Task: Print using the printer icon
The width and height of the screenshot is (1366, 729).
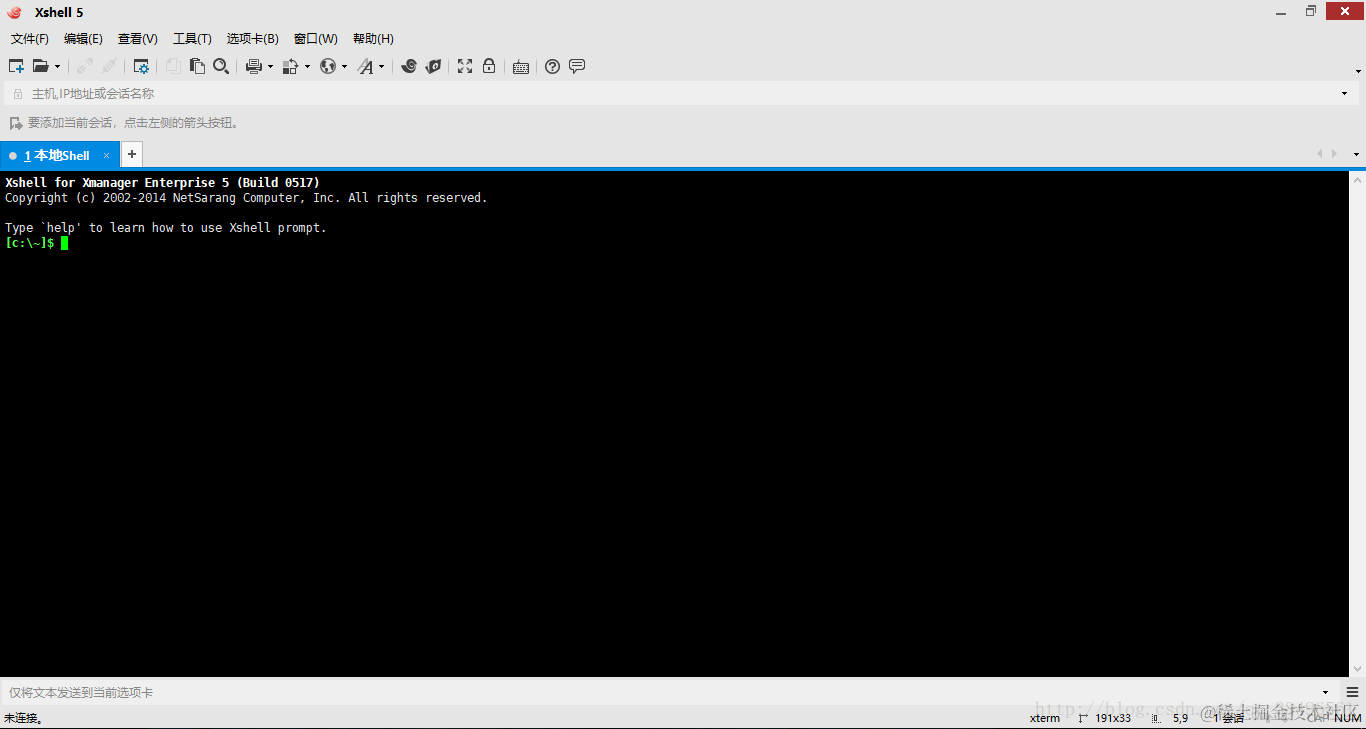Action: [x=253, y=66]
